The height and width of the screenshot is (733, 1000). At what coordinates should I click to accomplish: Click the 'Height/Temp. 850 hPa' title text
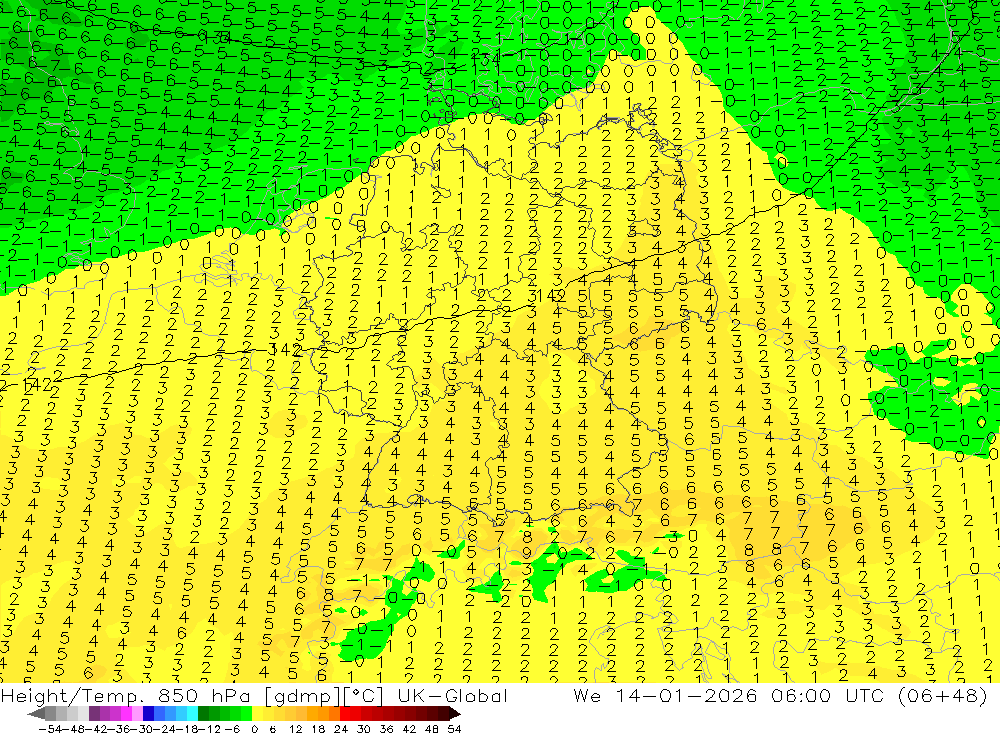click(126, 696)
